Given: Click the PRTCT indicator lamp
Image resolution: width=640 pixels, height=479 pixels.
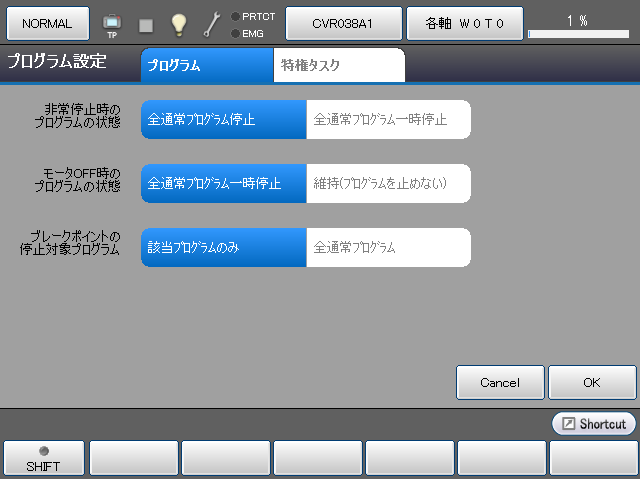Looking at the screenshot, I should click(235, 16).
